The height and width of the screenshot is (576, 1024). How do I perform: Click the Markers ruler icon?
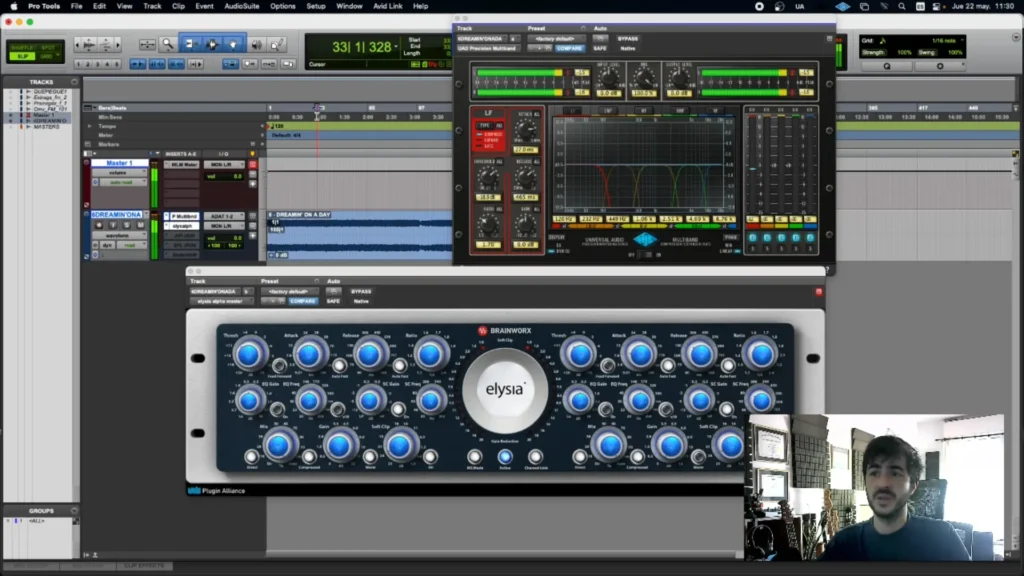(x=88, y=144)
